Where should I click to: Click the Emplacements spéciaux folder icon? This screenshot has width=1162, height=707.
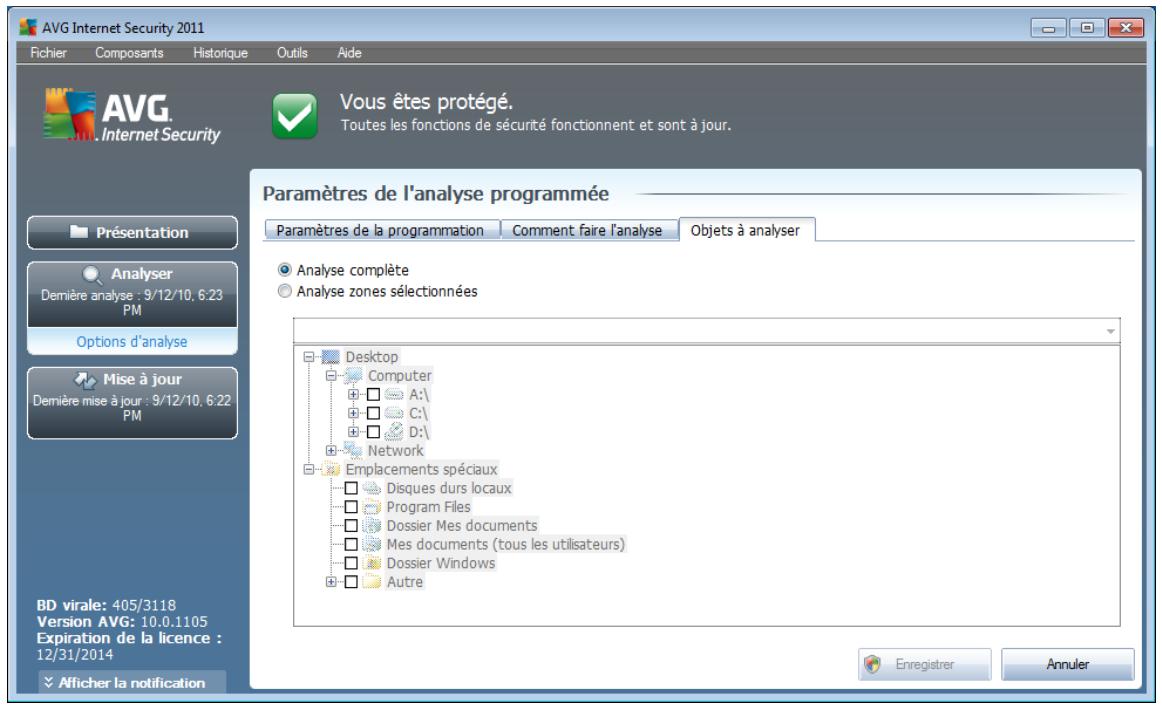tap(332, 470)
